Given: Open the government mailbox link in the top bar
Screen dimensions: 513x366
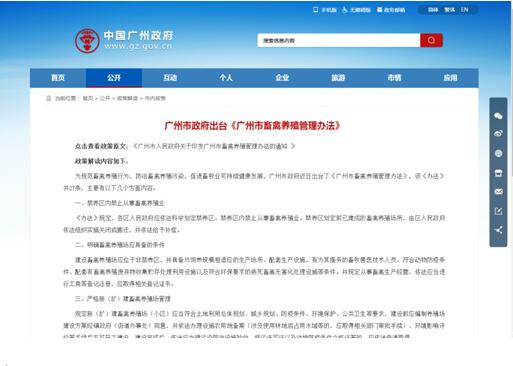Looking at the screenshot, I should (391, 10).
